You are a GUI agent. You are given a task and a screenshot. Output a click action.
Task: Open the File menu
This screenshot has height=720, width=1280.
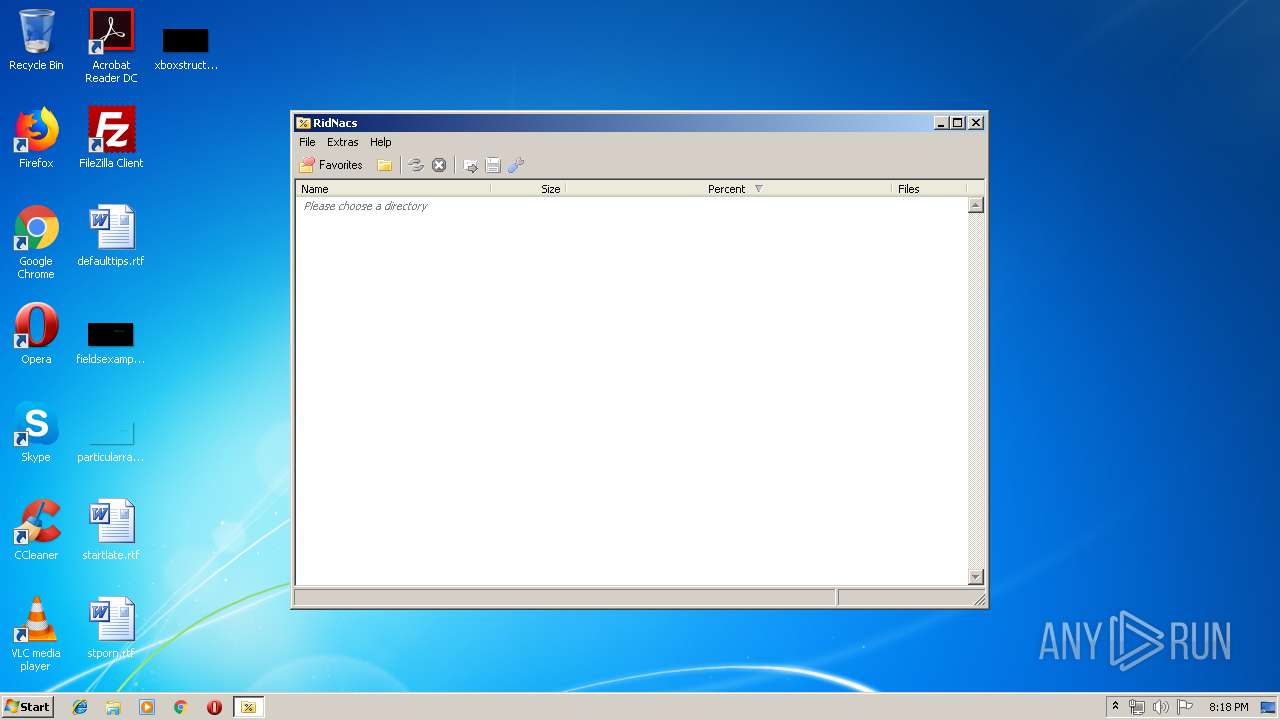pyautogui.click(x=307, y=142)
